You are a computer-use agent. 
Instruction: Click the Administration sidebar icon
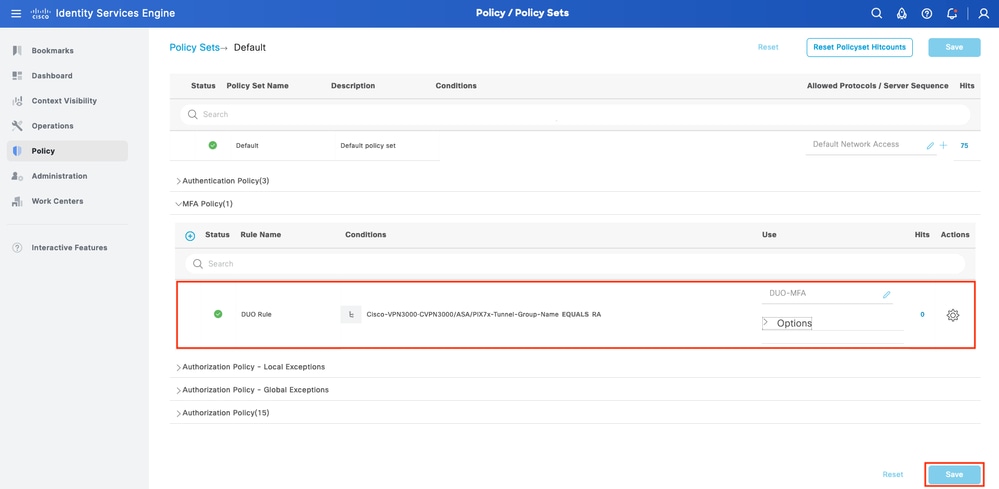click(x=17, y=176)
